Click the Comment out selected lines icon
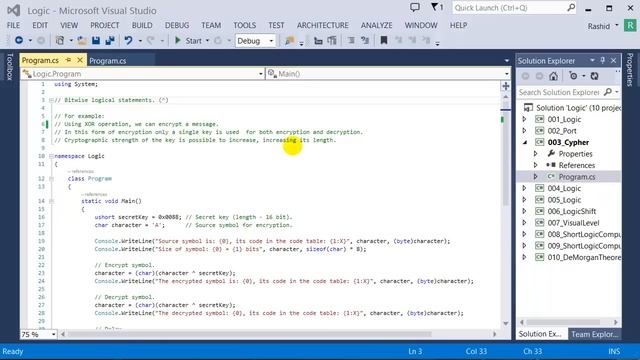Screen dimensions: 640x360 click(351, 40)
